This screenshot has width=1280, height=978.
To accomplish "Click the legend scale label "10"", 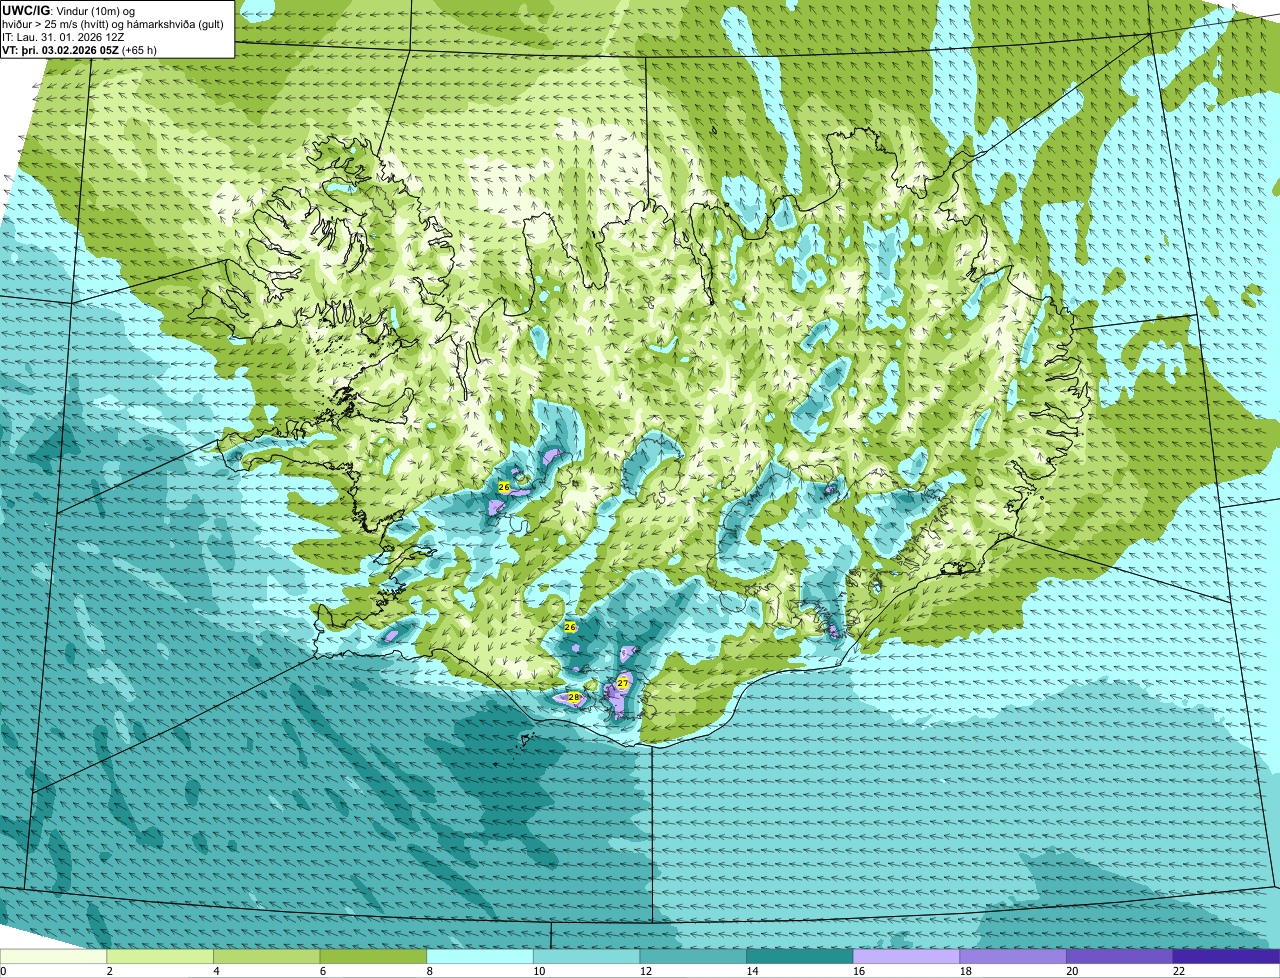I will [x=539, y=971].
